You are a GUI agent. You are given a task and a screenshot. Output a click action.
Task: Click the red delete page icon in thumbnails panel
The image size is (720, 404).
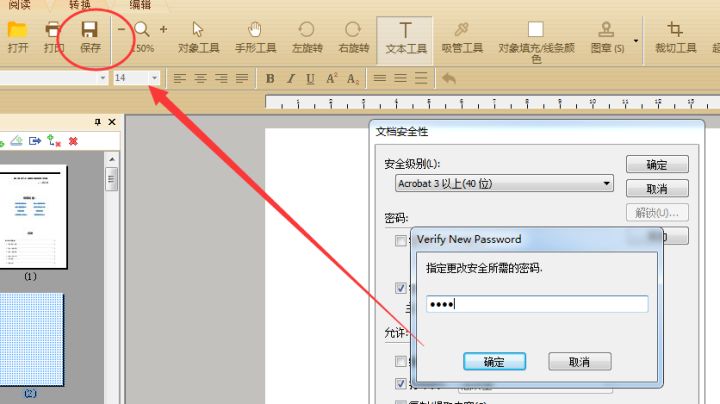[73, 141]
